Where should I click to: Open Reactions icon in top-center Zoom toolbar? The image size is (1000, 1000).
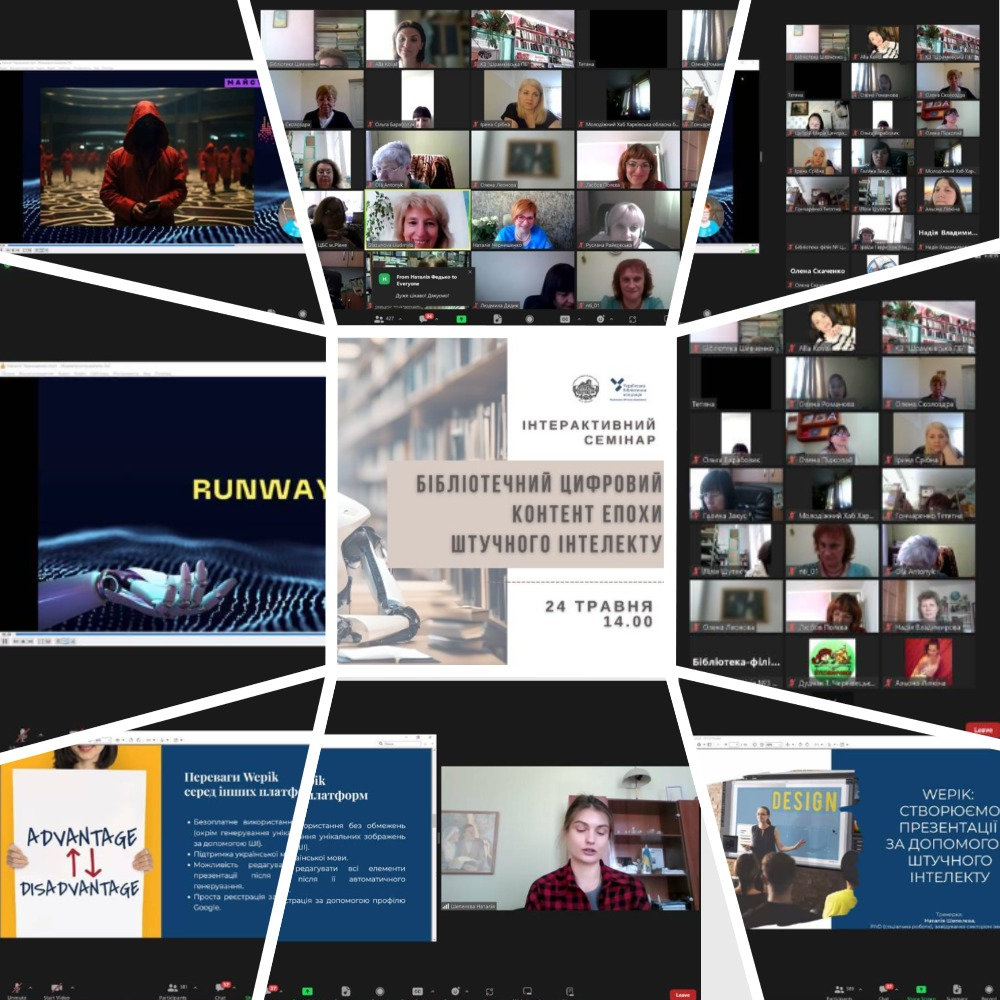pos(600,319)
